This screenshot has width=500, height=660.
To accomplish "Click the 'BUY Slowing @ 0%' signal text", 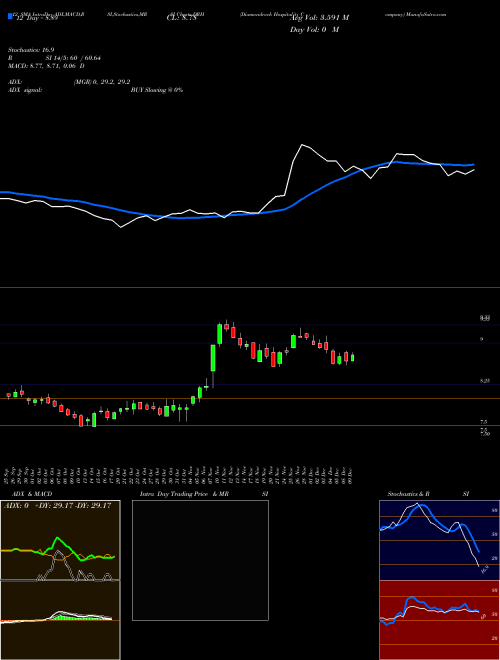I will [x=157, y=90].
